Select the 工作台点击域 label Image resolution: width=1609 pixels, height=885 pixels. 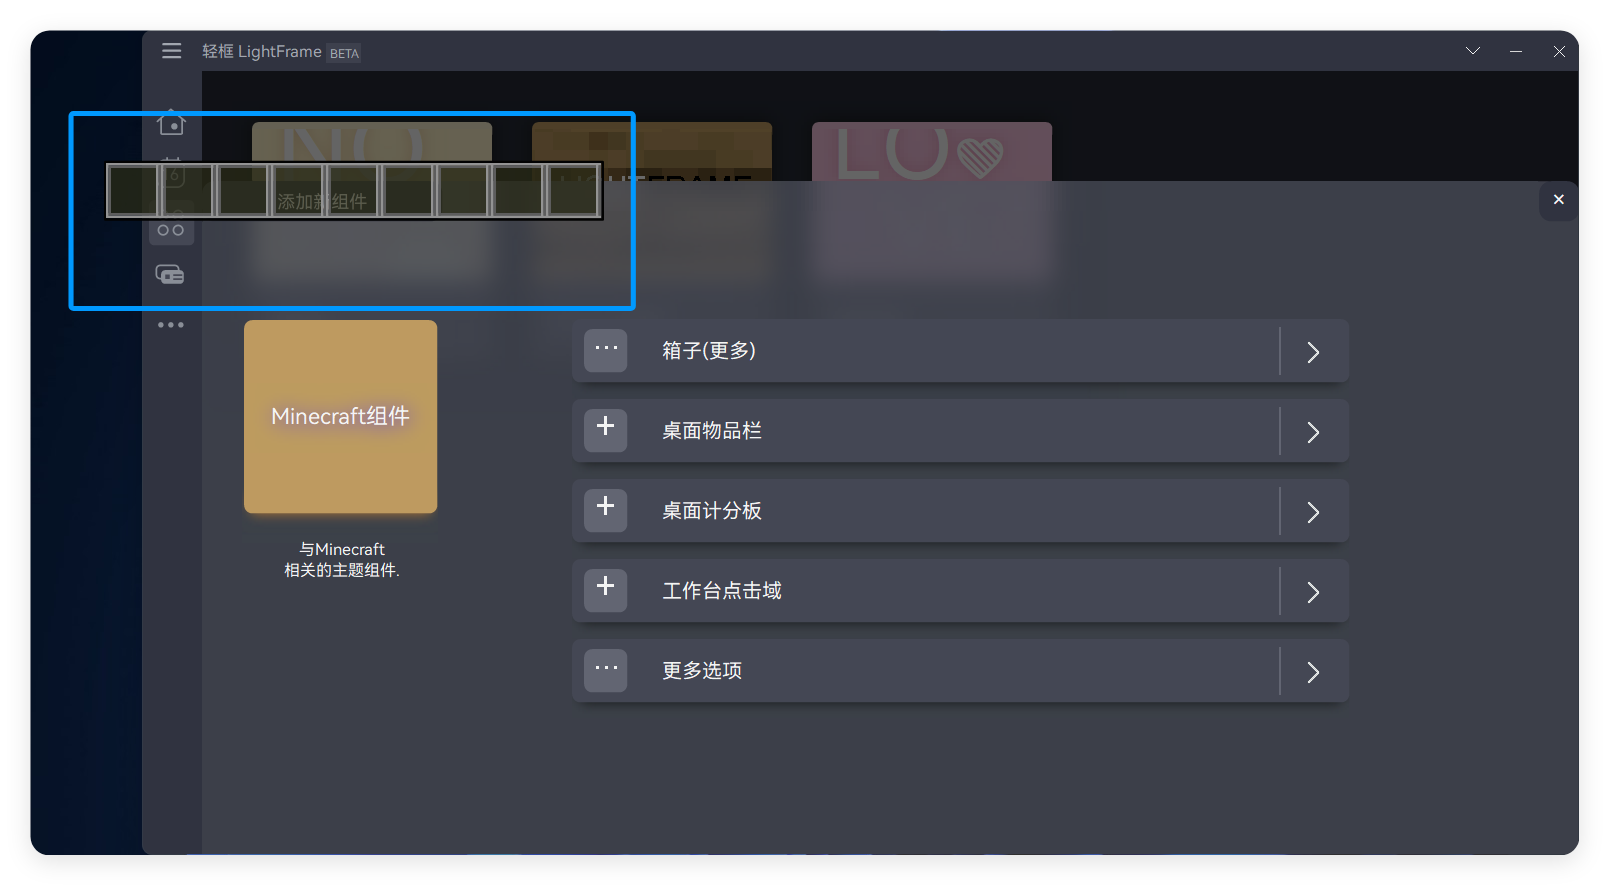click(x=722, y=591)
